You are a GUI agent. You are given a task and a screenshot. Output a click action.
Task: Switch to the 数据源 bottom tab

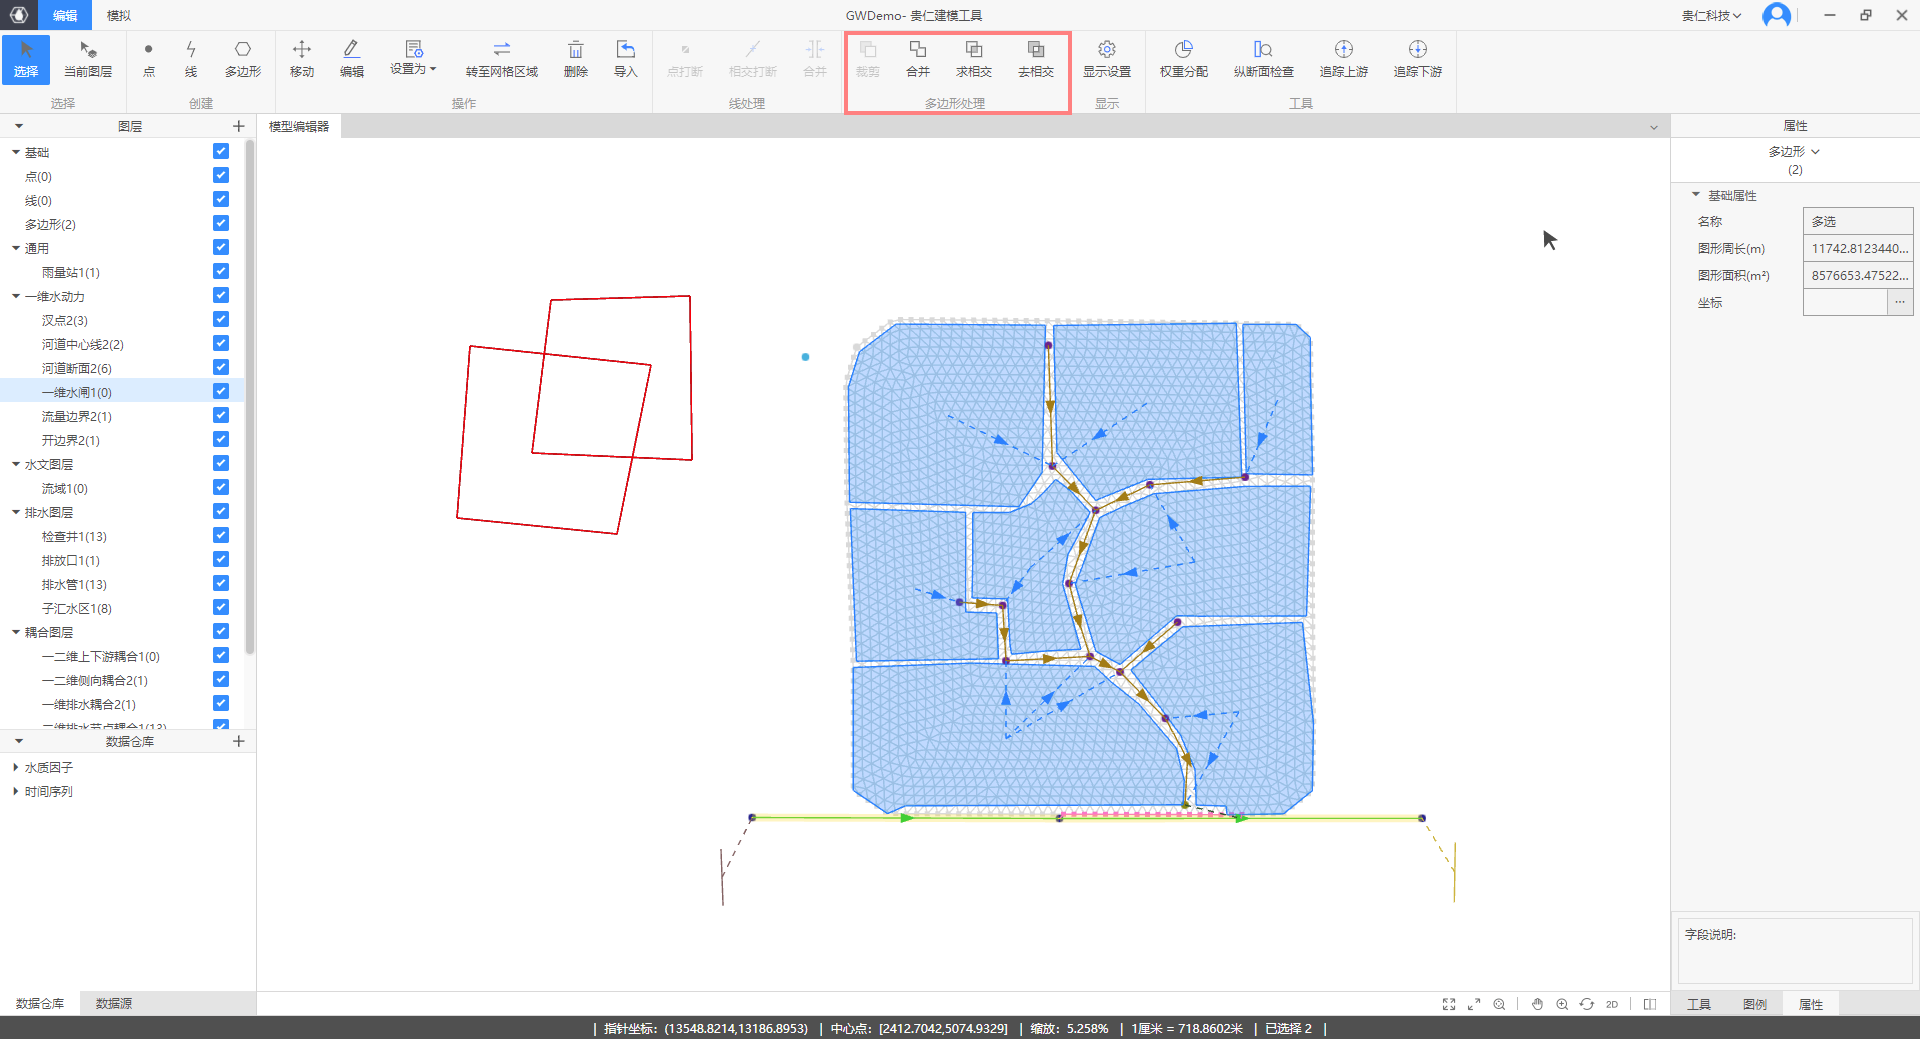pos(114,1003)
